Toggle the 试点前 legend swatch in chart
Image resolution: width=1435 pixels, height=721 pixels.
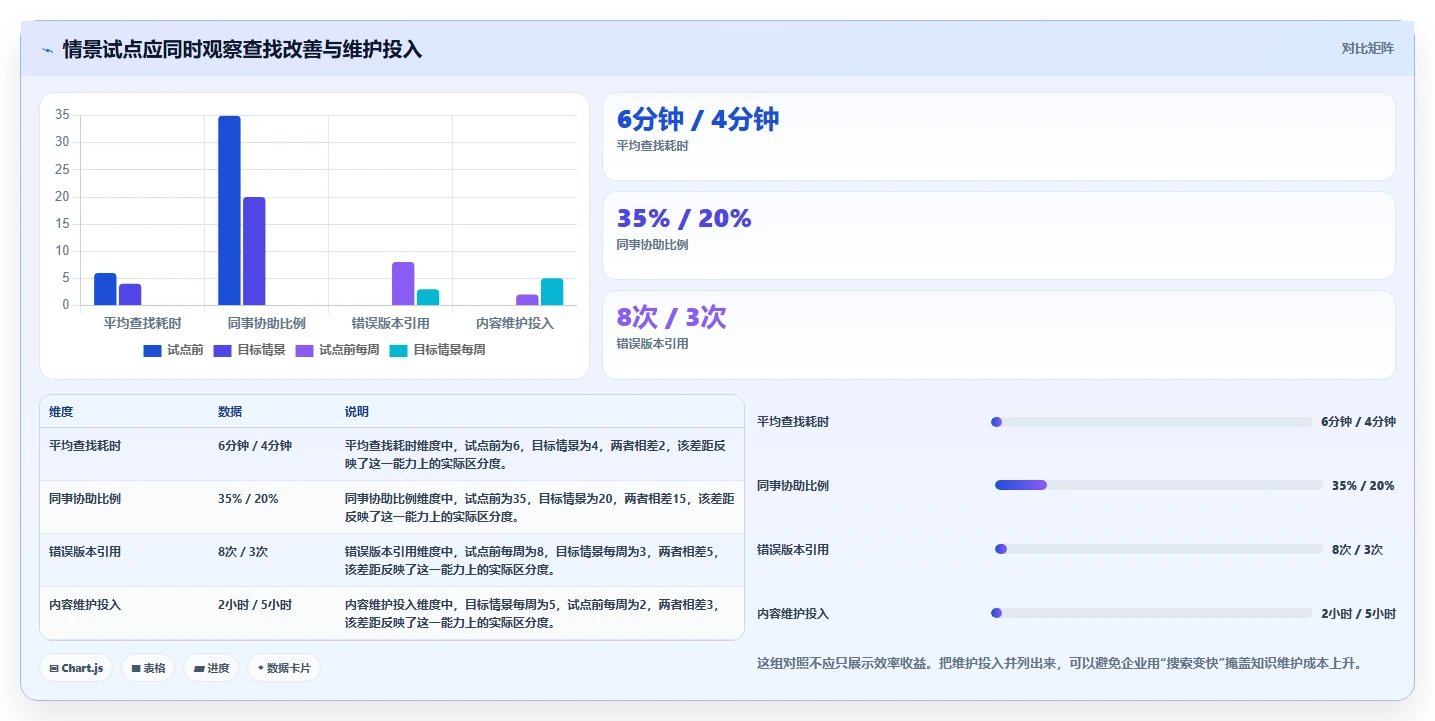click(x=152, y=350)
